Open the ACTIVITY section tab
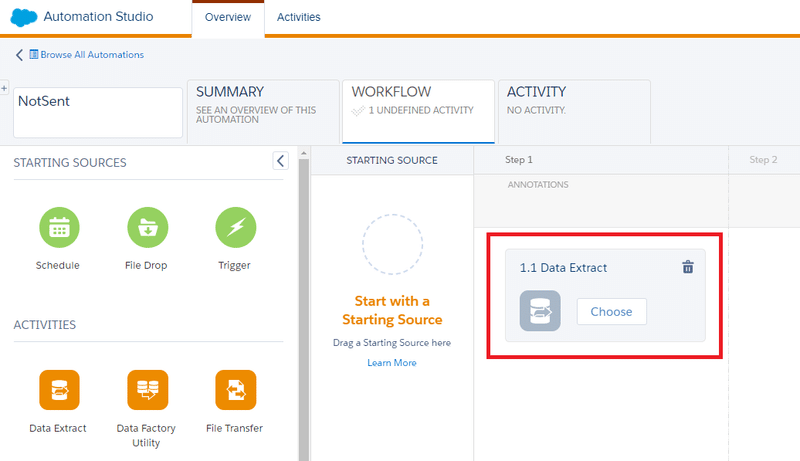The height and width of the screenshot is (461, 800). click(574, 111)
